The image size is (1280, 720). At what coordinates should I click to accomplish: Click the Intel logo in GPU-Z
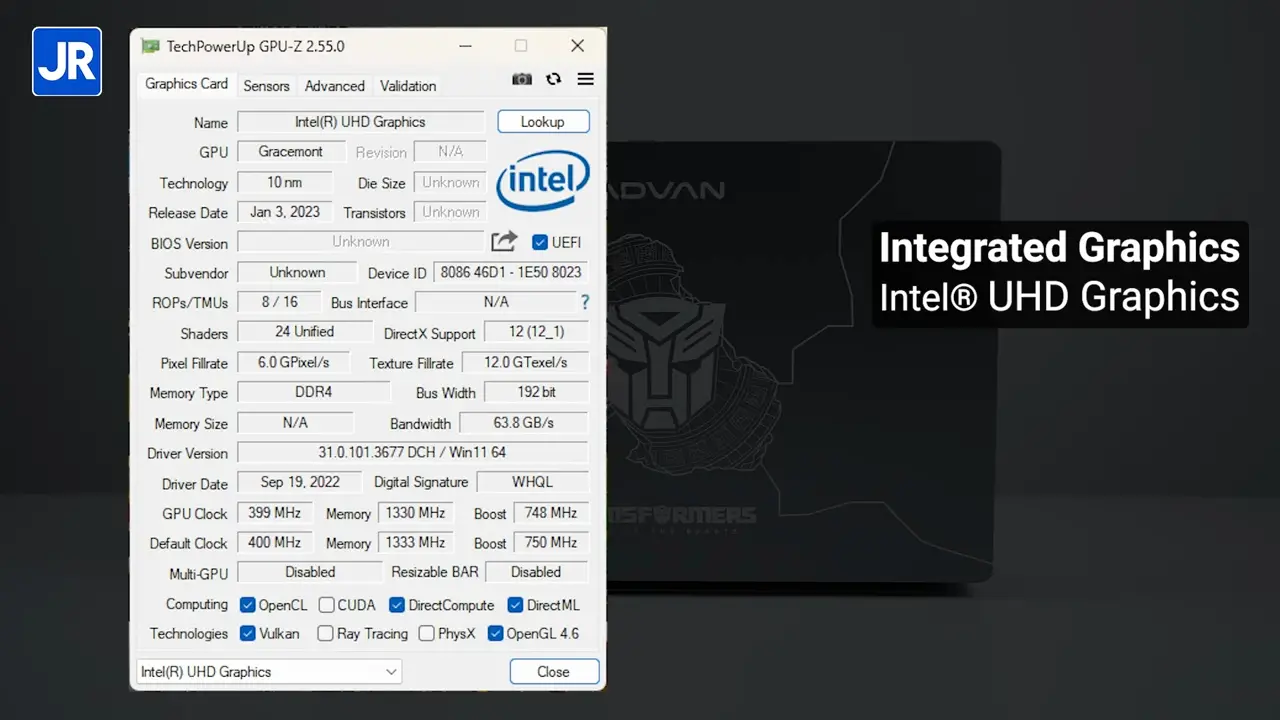[543, 181]
